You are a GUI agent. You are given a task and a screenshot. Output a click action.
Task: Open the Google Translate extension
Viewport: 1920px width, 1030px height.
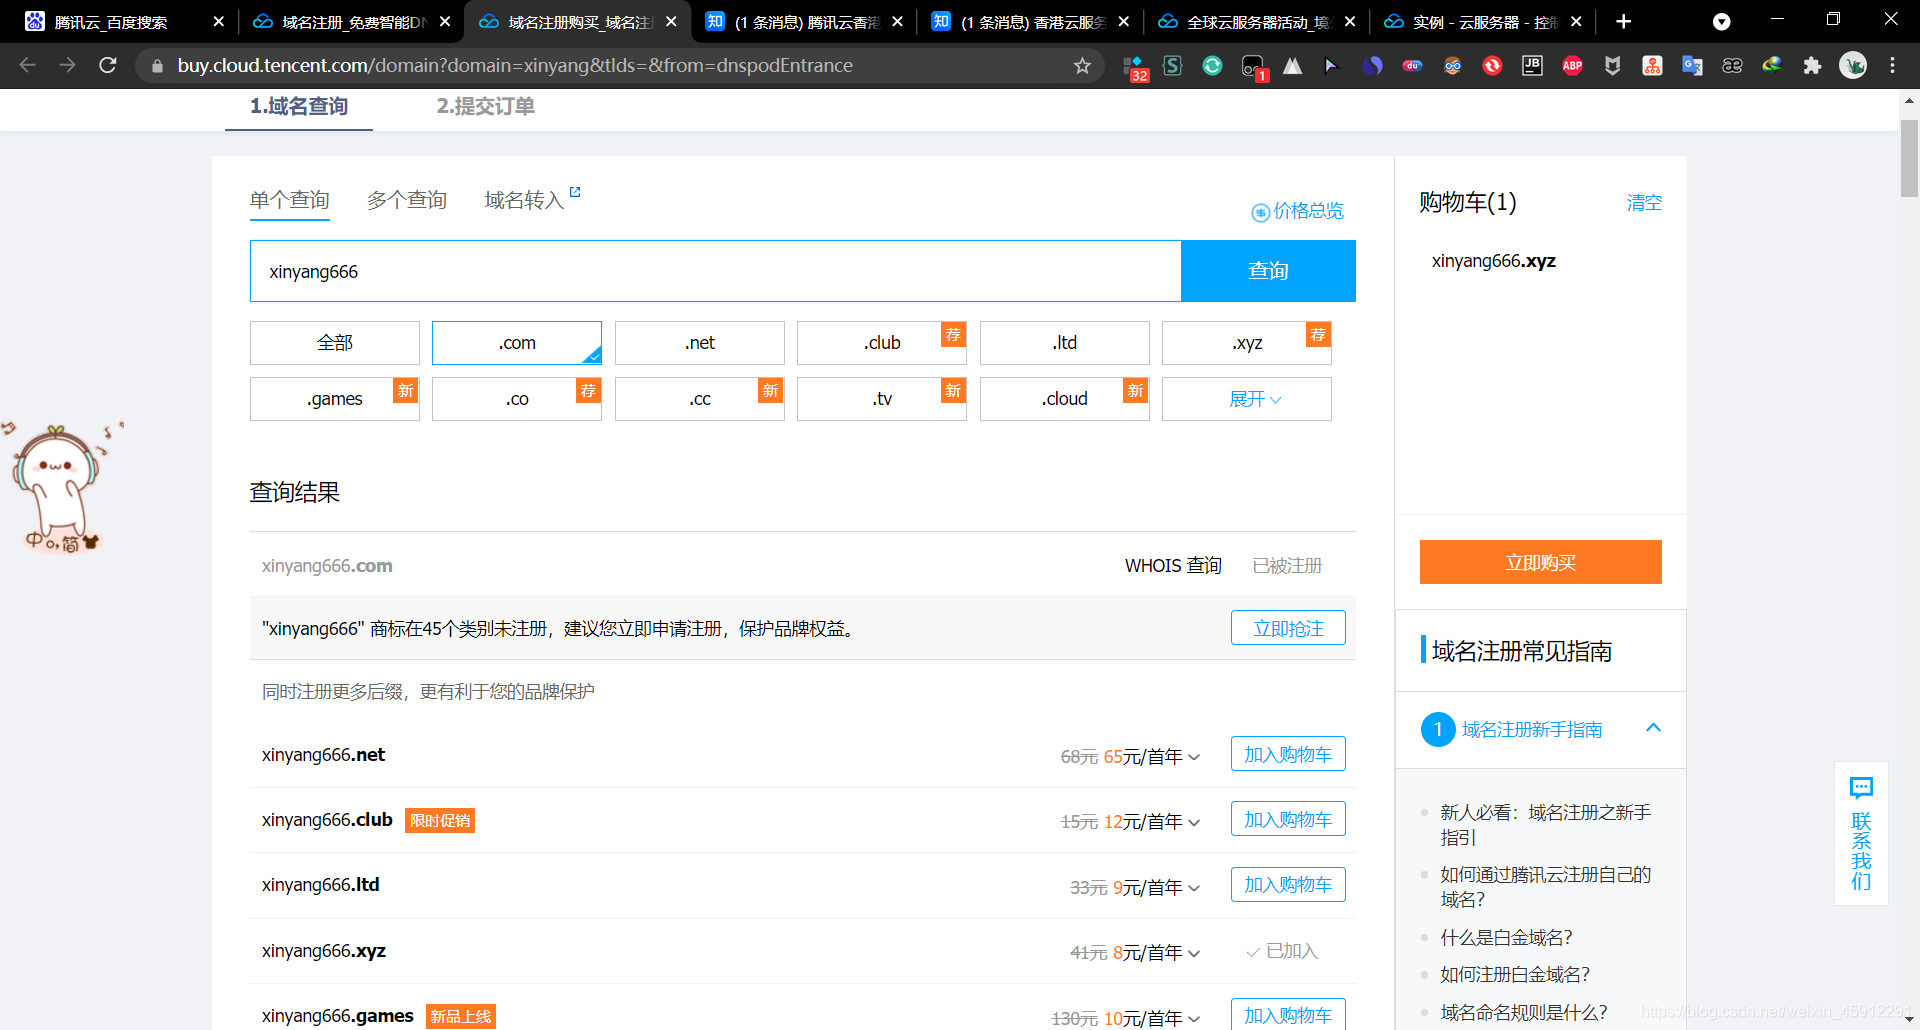pyautogui.click(x=1692, y=65)
